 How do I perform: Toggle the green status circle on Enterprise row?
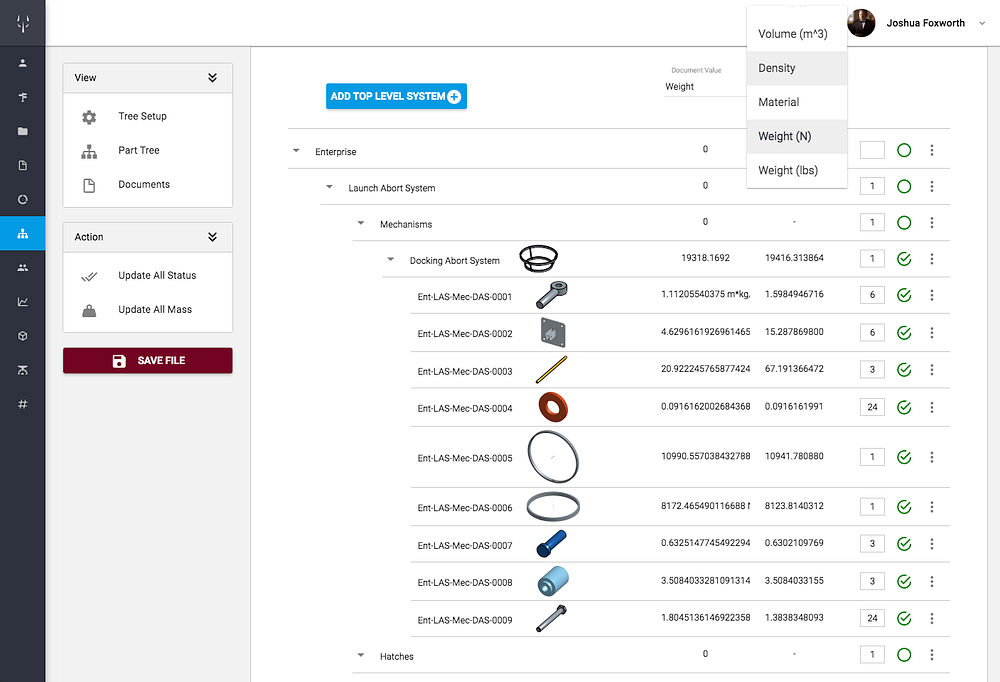tap(904, 150)
